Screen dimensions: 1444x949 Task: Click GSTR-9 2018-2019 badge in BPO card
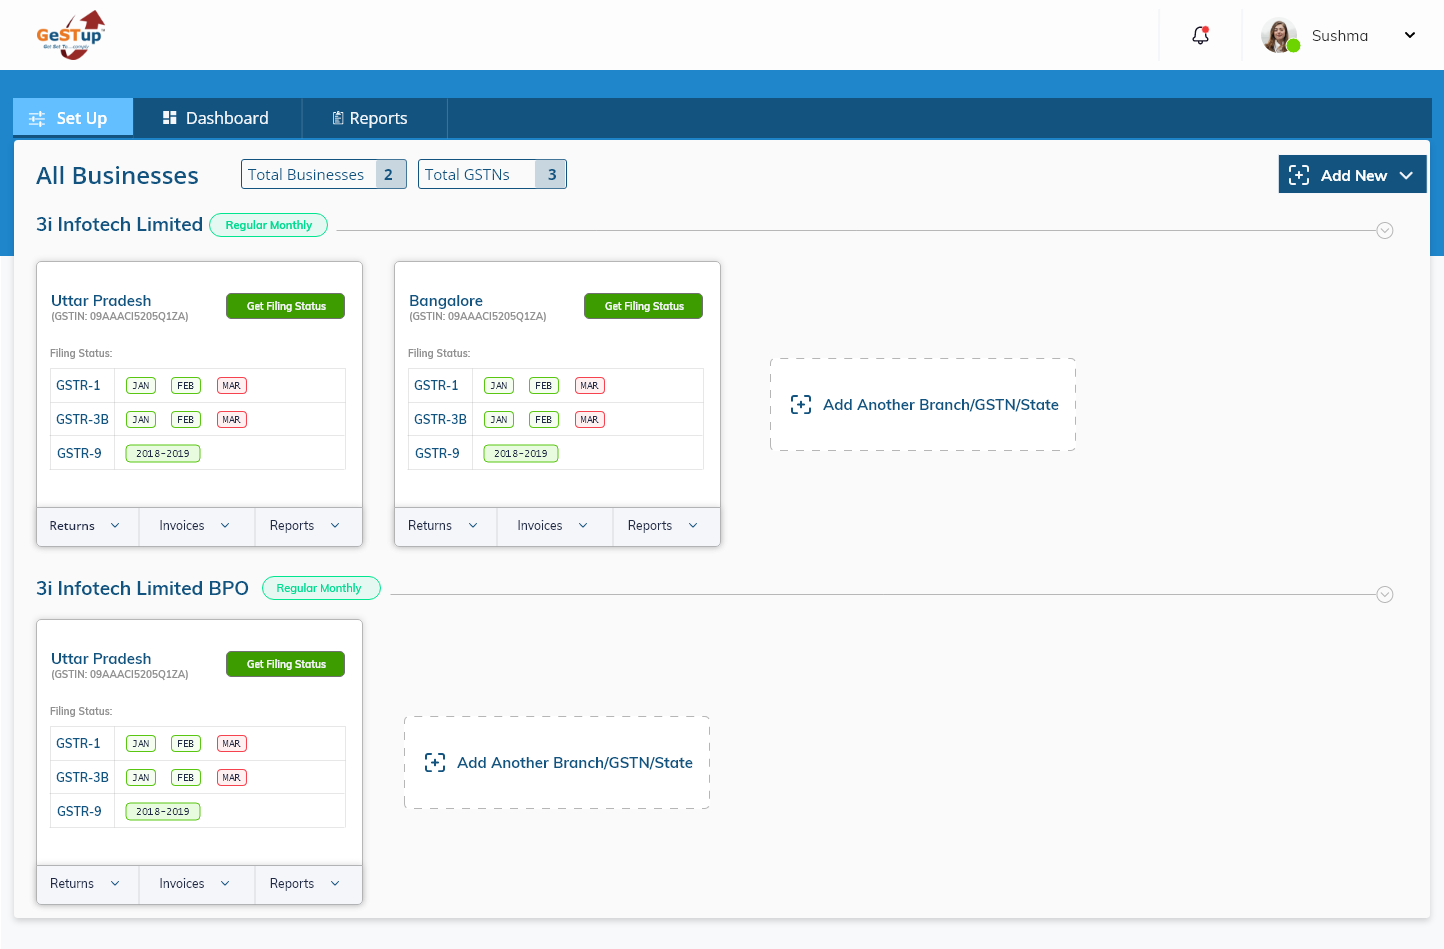click(162, 812)
